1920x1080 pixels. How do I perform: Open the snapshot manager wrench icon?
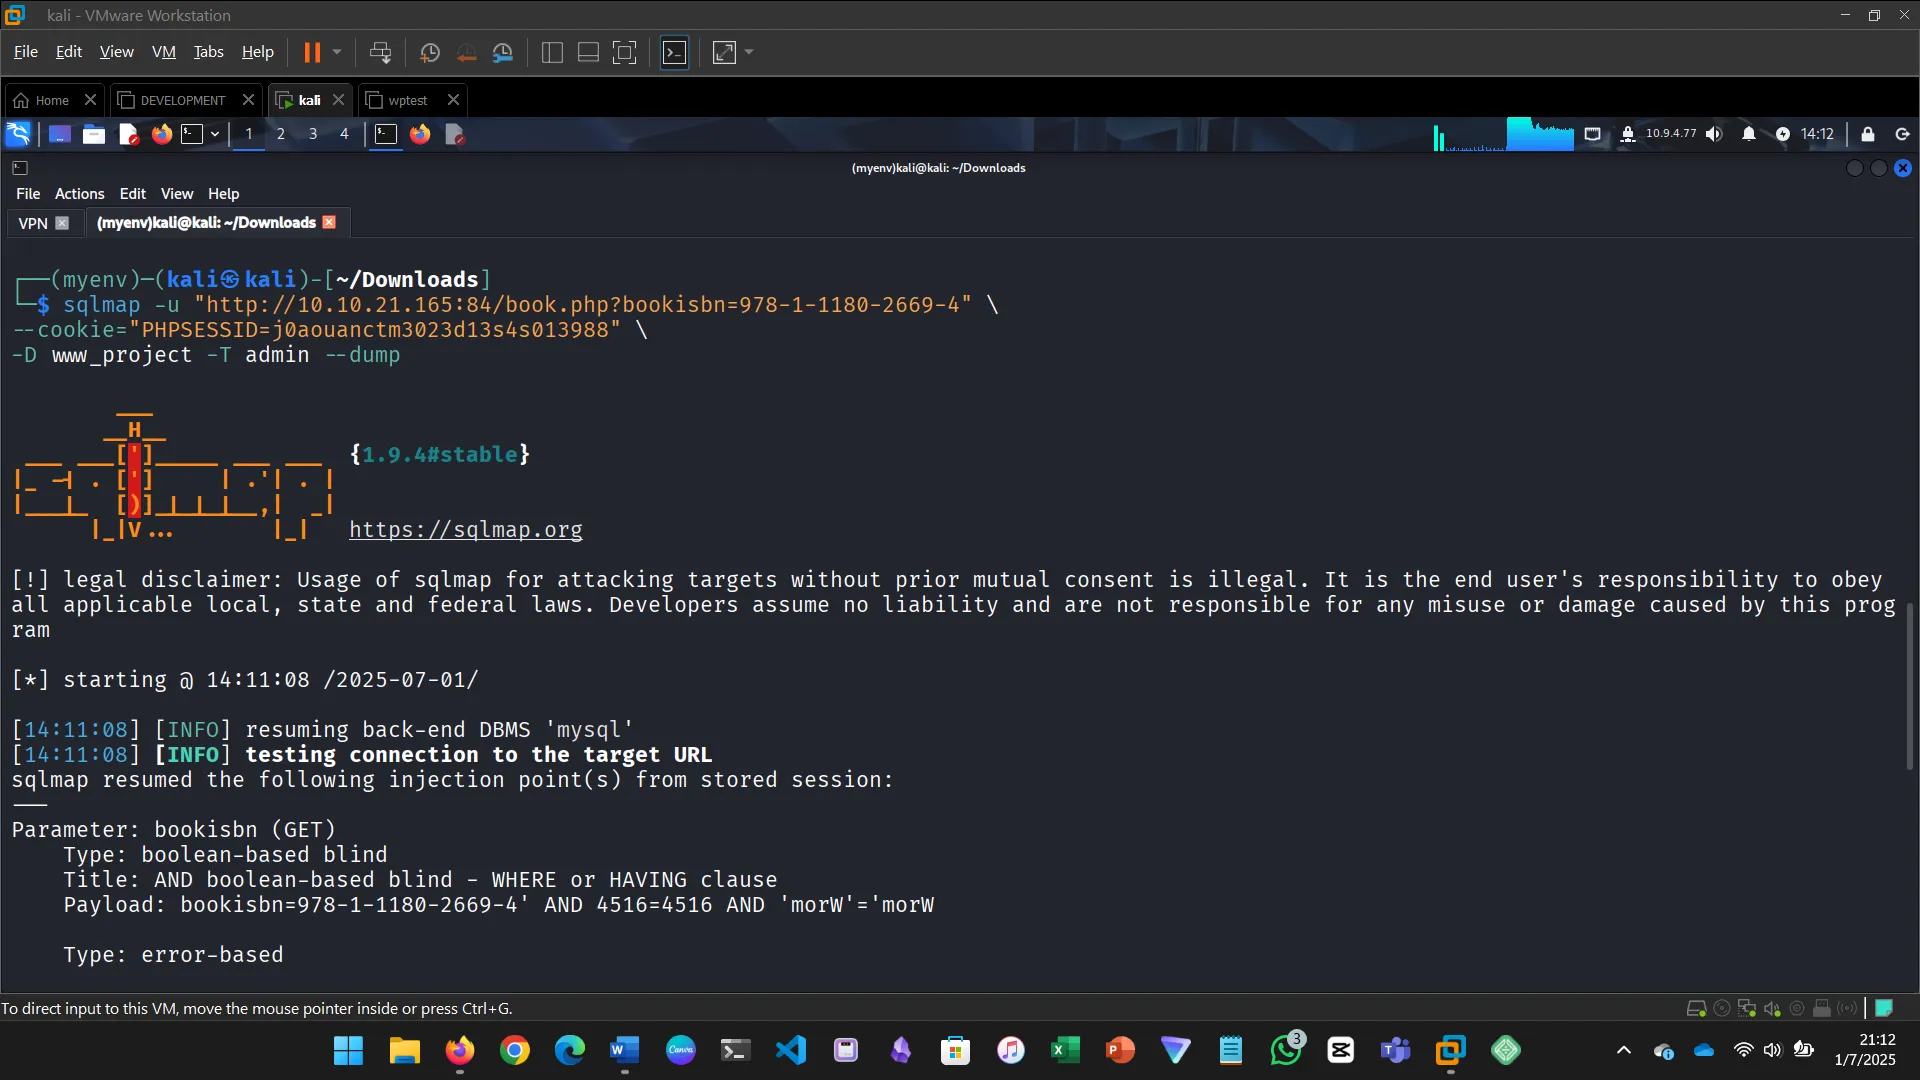coord(503,52)
